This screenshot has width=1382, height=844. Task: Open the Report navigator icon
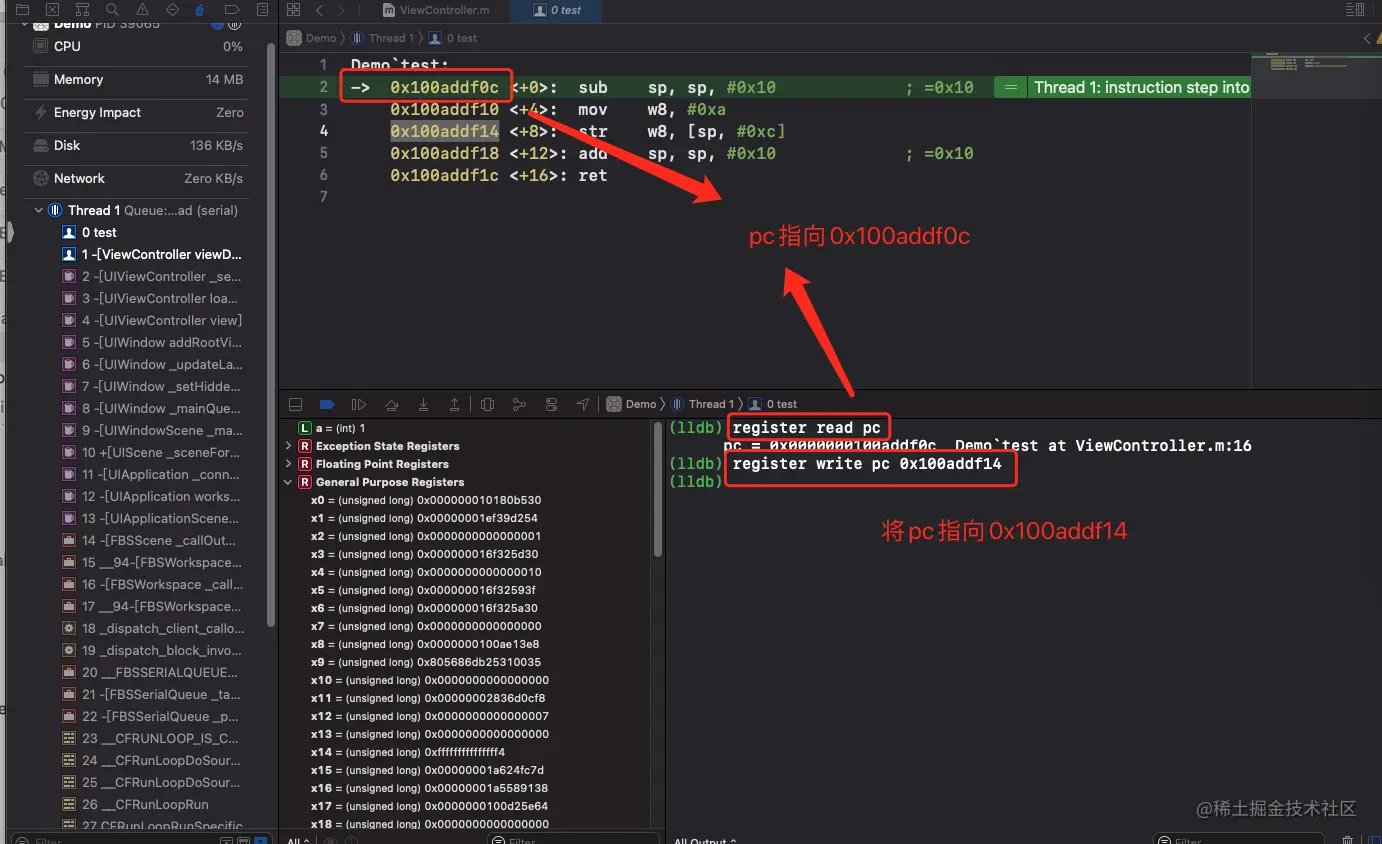point(262,9)
